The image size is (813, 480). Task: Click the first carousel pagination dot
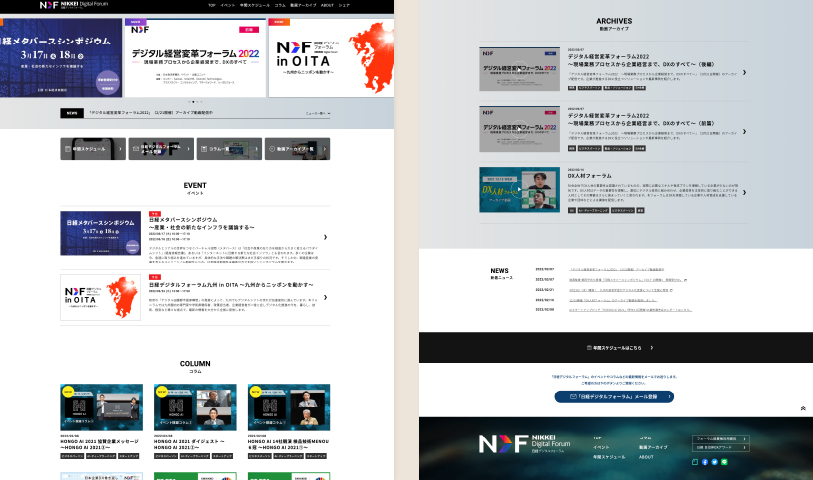tap(189, 102)
